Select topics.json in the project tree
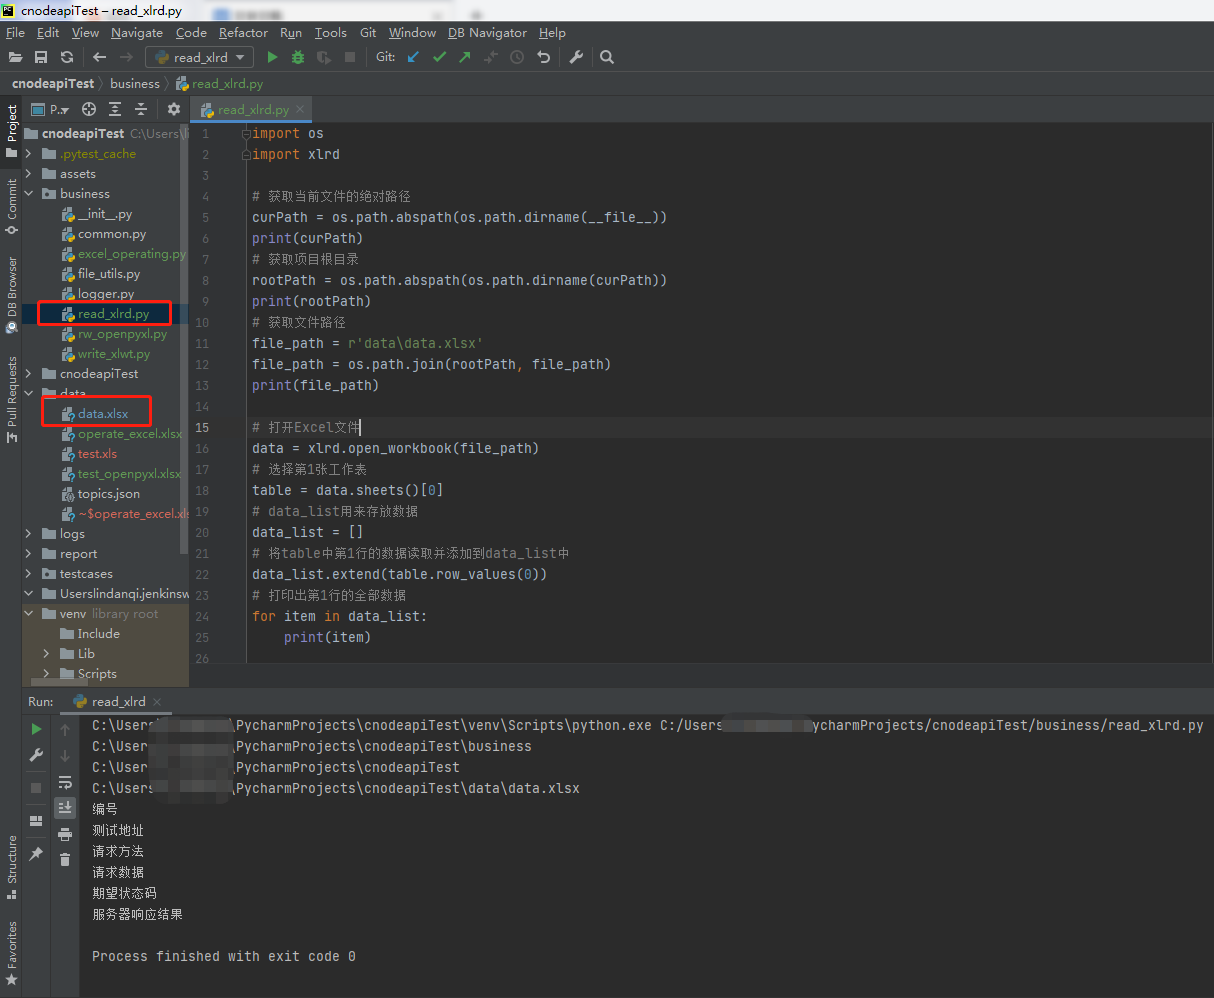The height and width of the screenshot is (998, 1214). pos(108,494)
